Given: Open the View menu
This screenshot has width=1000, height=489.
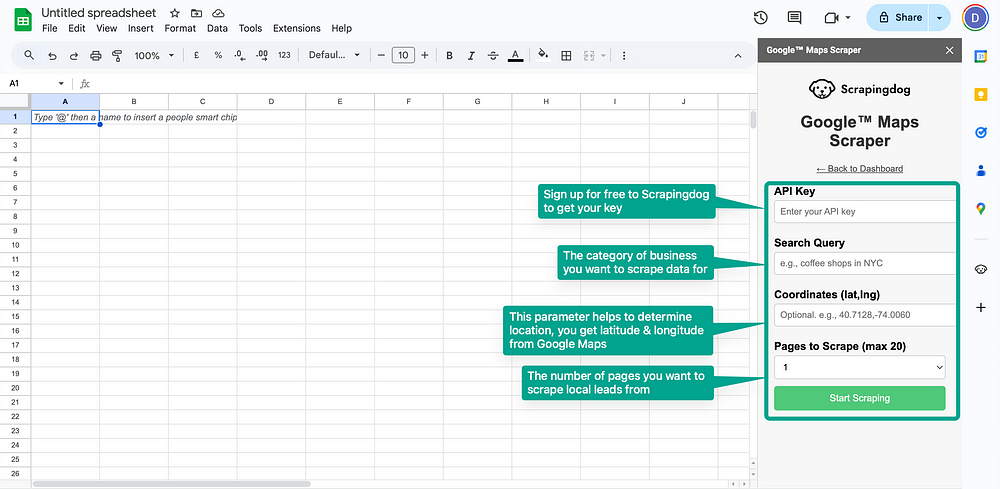Looking at the screenshot, I should click(x=107, y=28).
